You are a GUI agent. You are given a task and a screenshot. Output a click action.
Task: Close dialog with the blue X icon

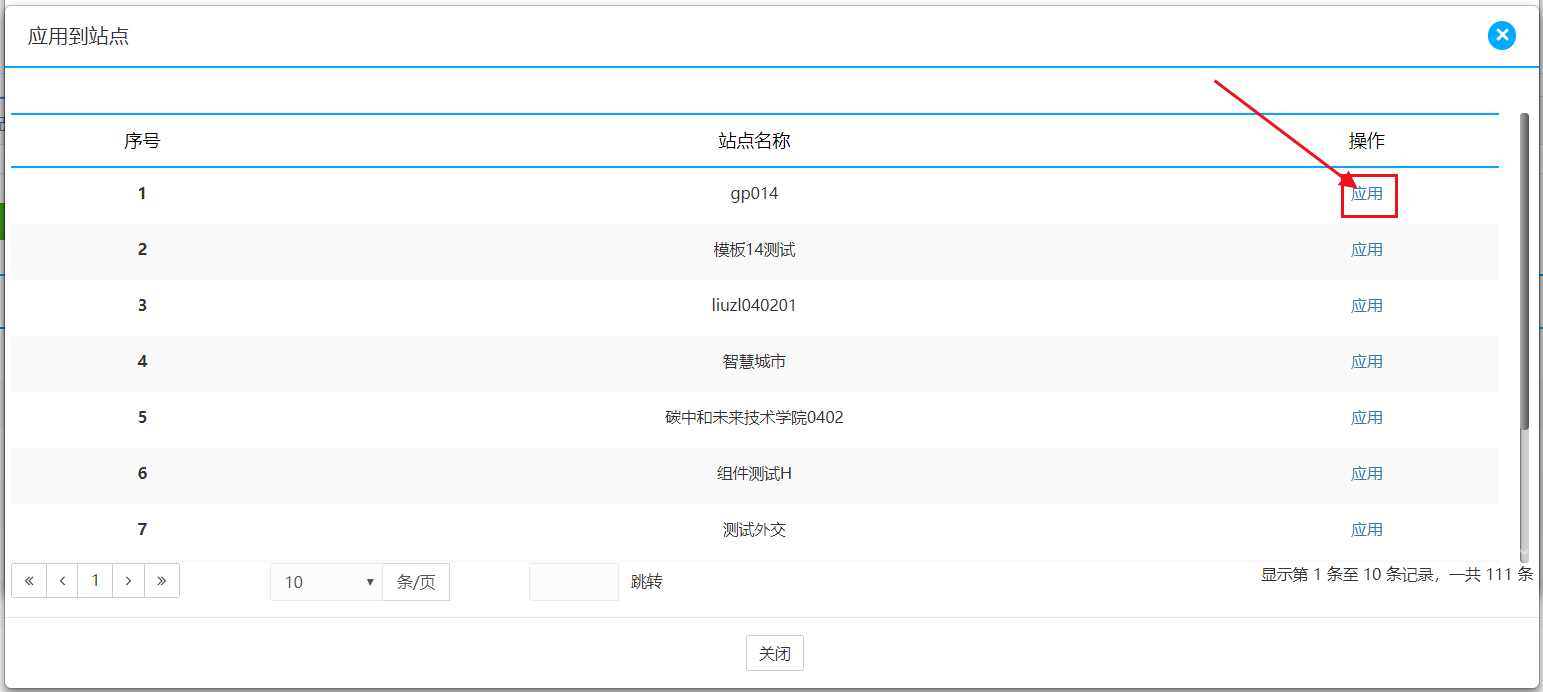tap(1501, 36)
